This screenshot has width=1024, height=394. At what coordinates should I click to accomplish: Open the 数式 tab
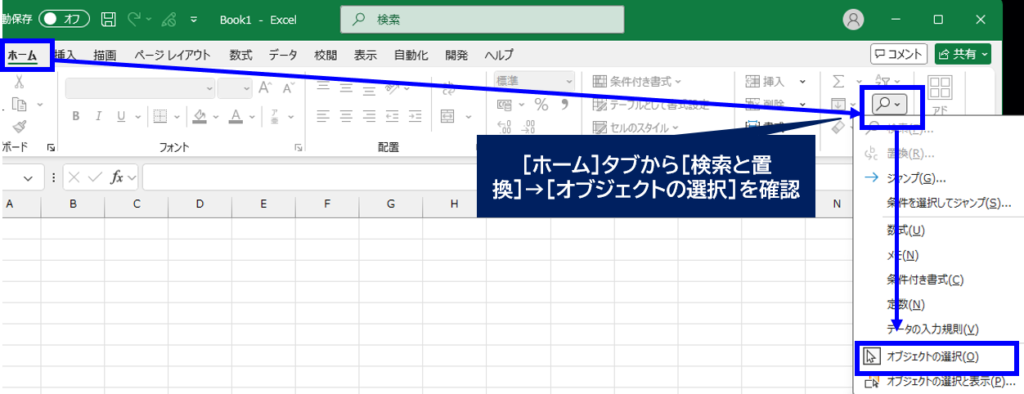pyautogui.click(x=240, y=56)
